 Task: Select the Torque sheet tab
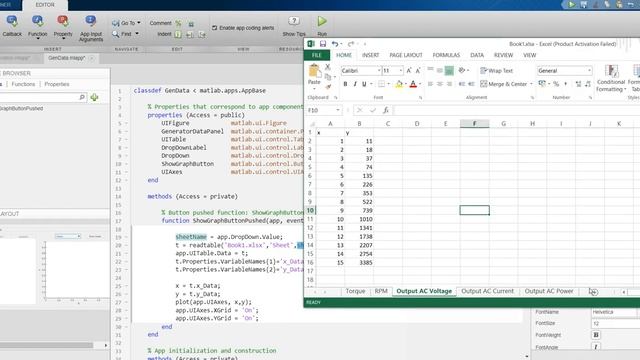pos(355,291)
